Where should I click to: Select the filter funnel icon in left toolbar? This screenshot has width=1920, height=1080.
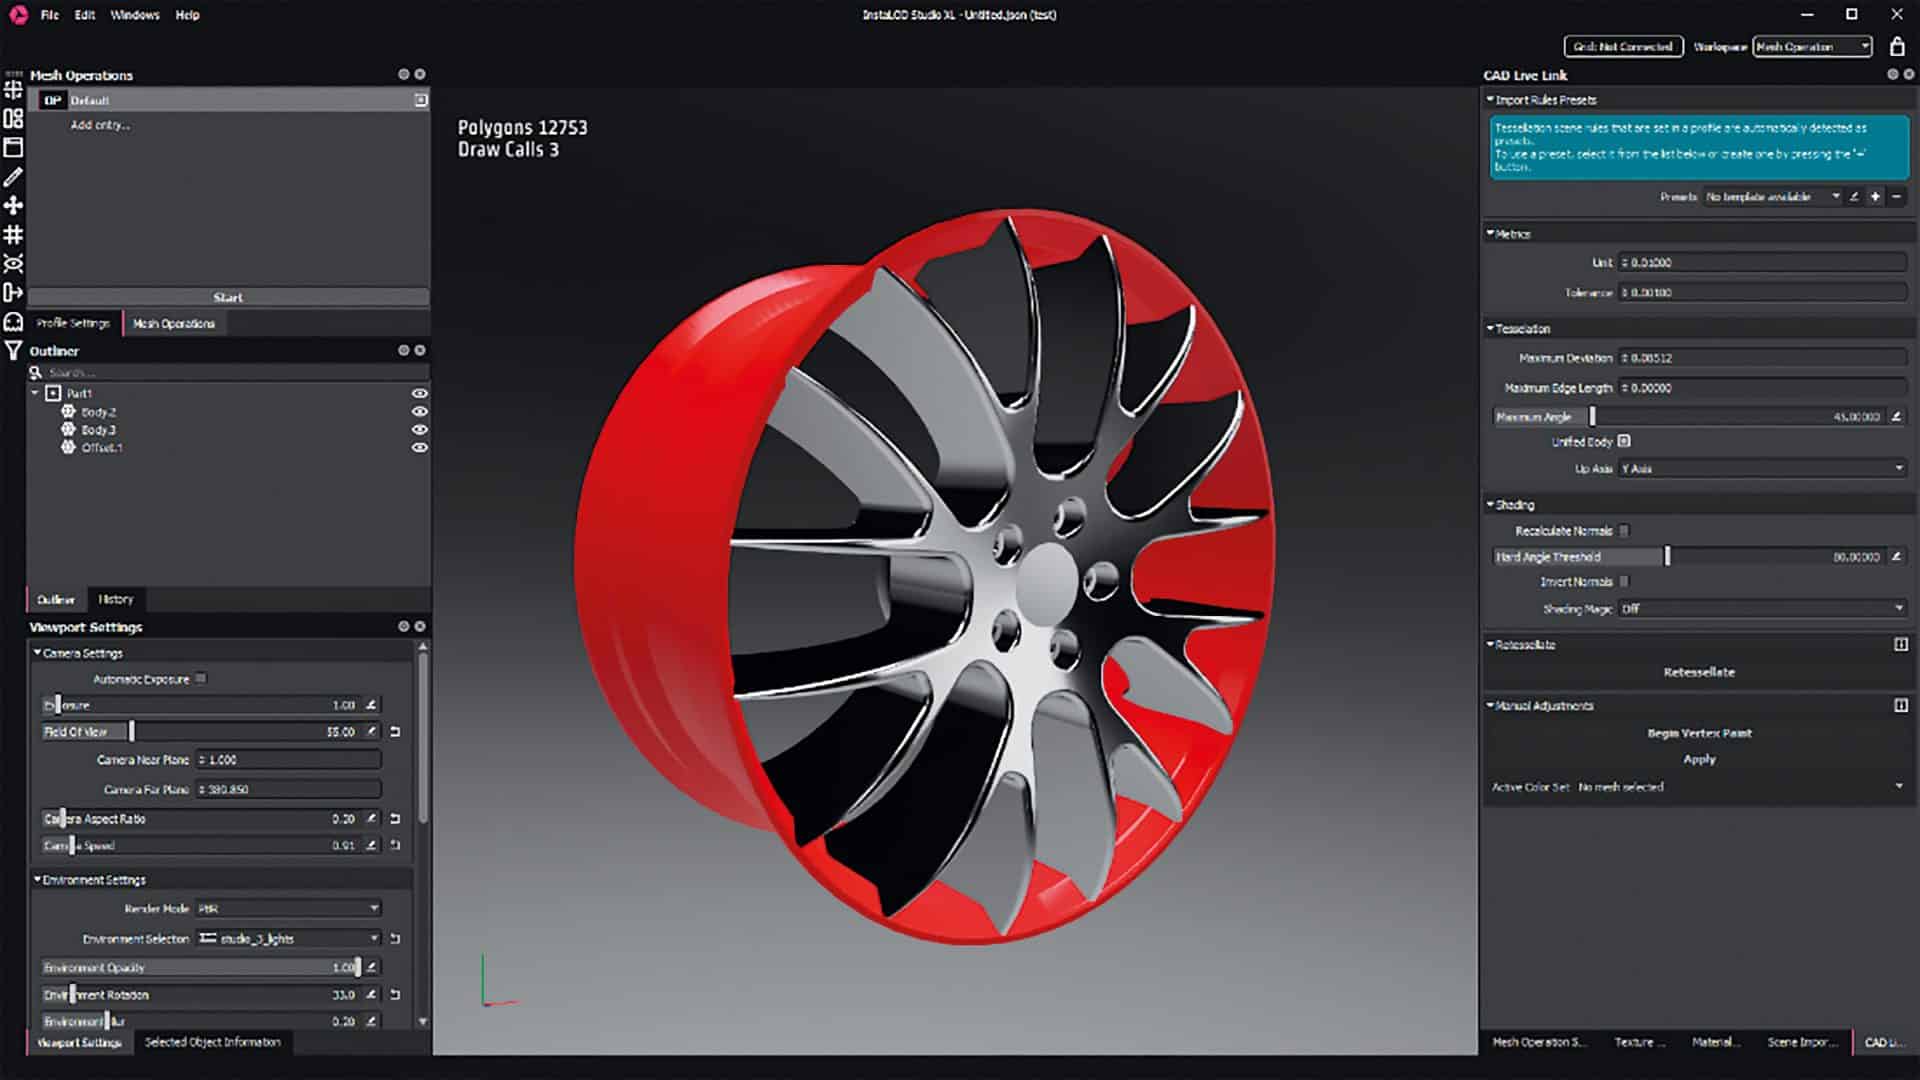tap(13, 350)
